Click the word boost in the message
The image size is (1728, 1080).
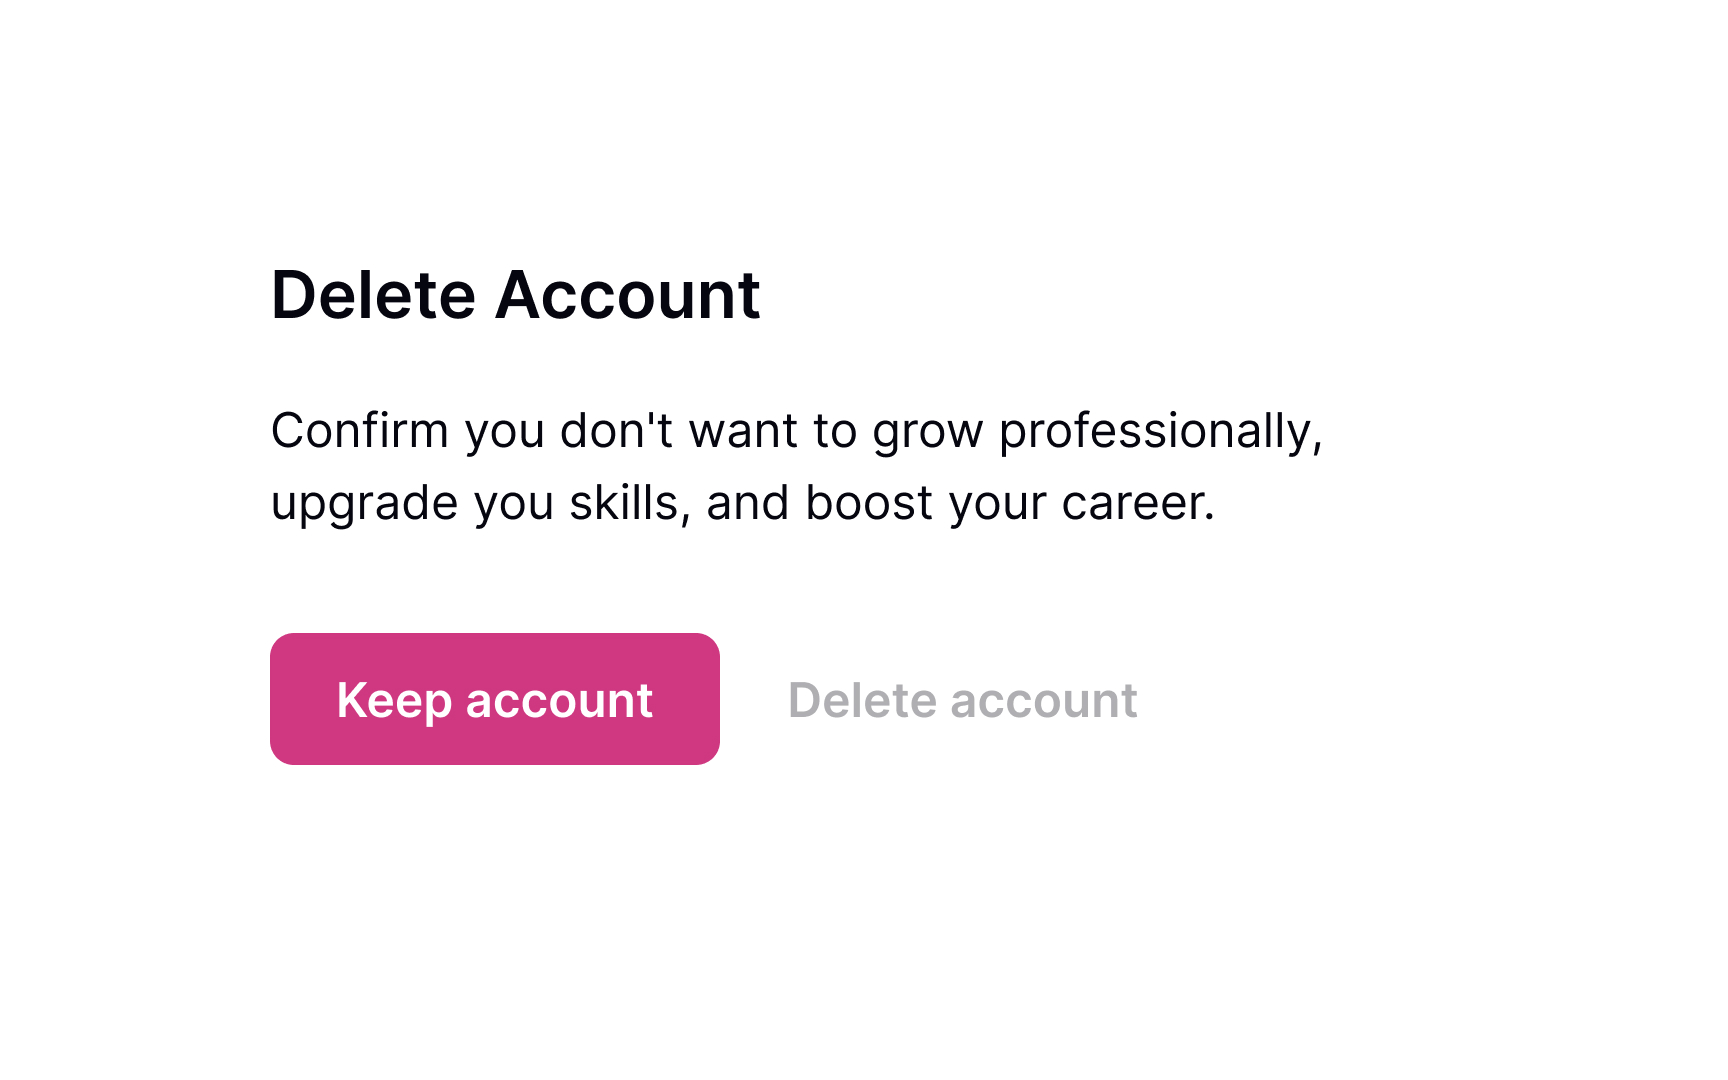point(869,503)
